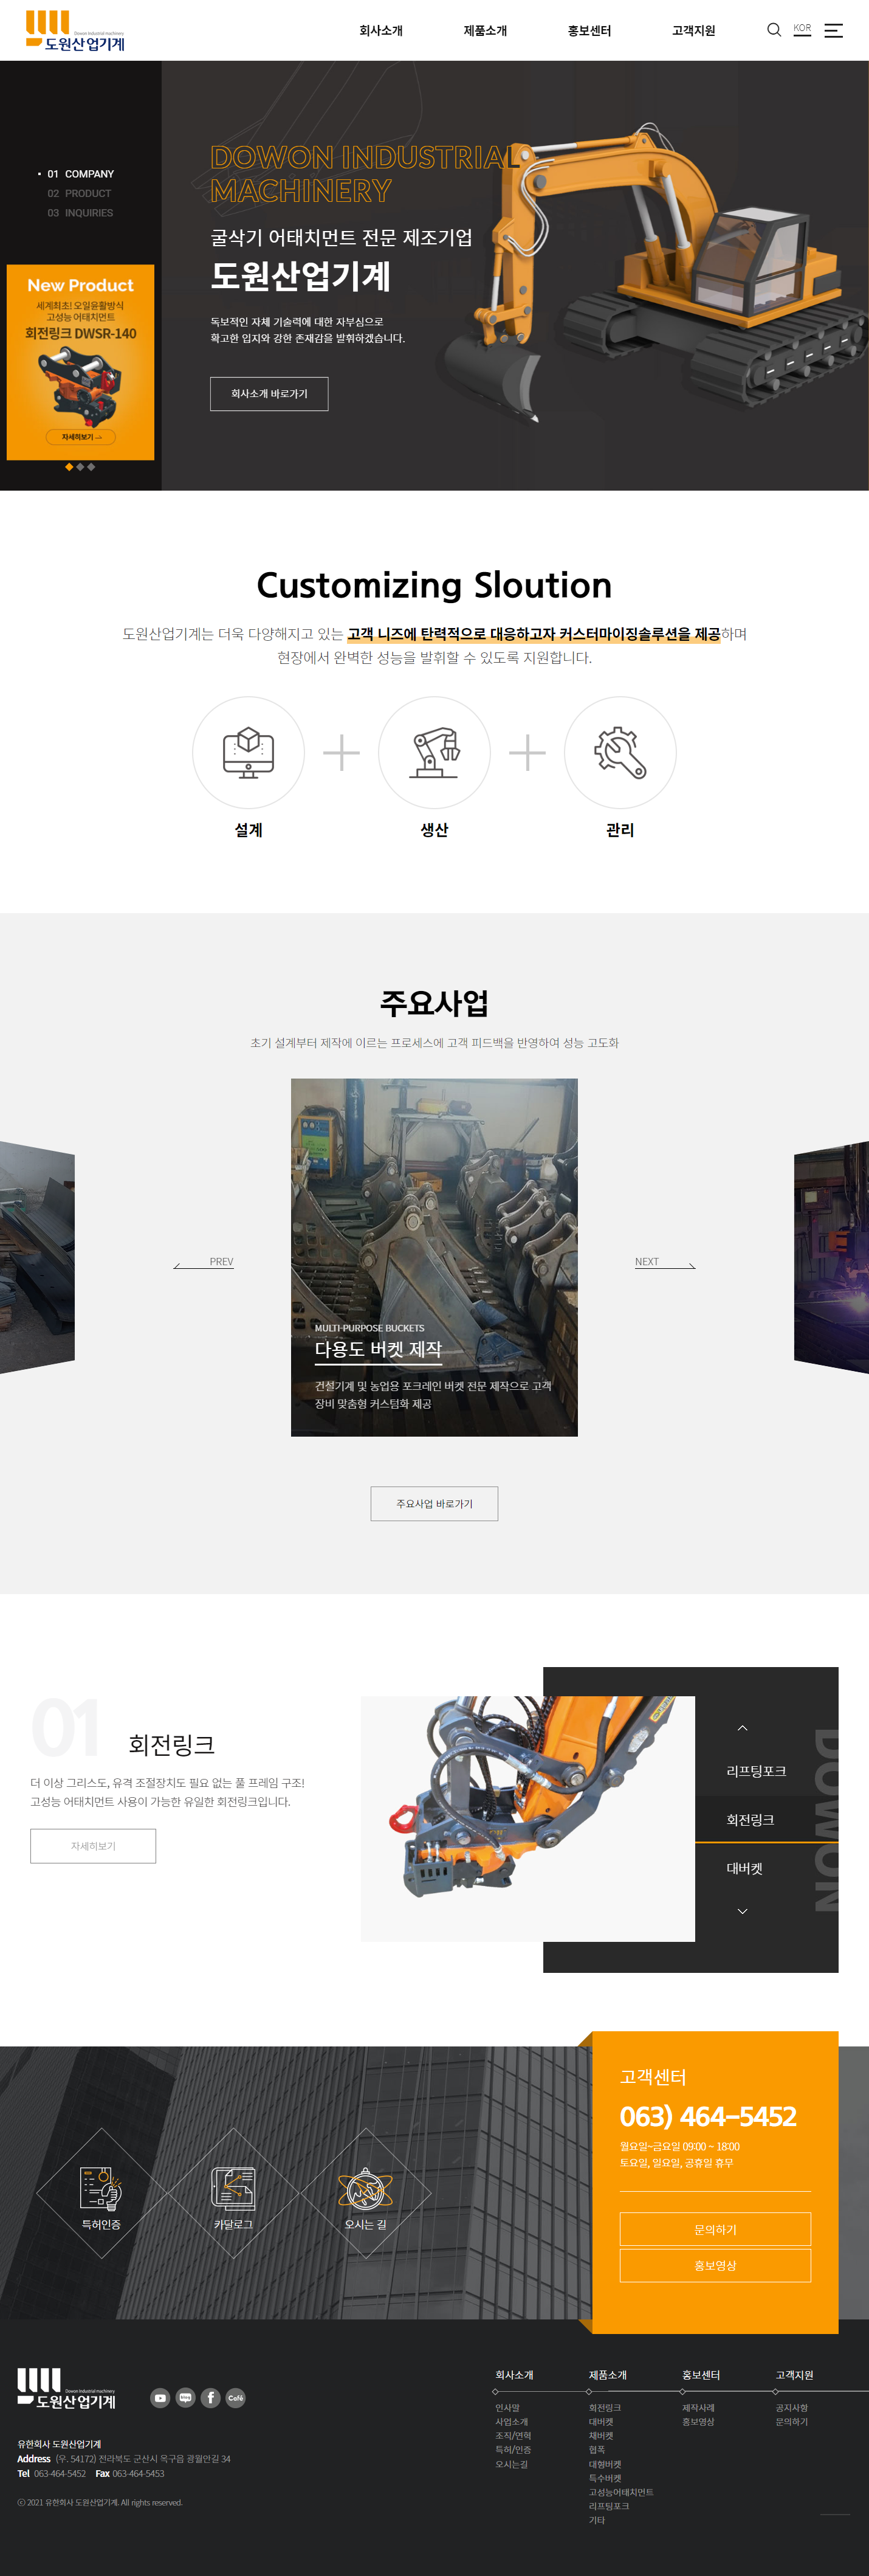The image size is (869, 2576).
Task: Open the Facebook icon in the footer
Action: tap(210, 2398)
